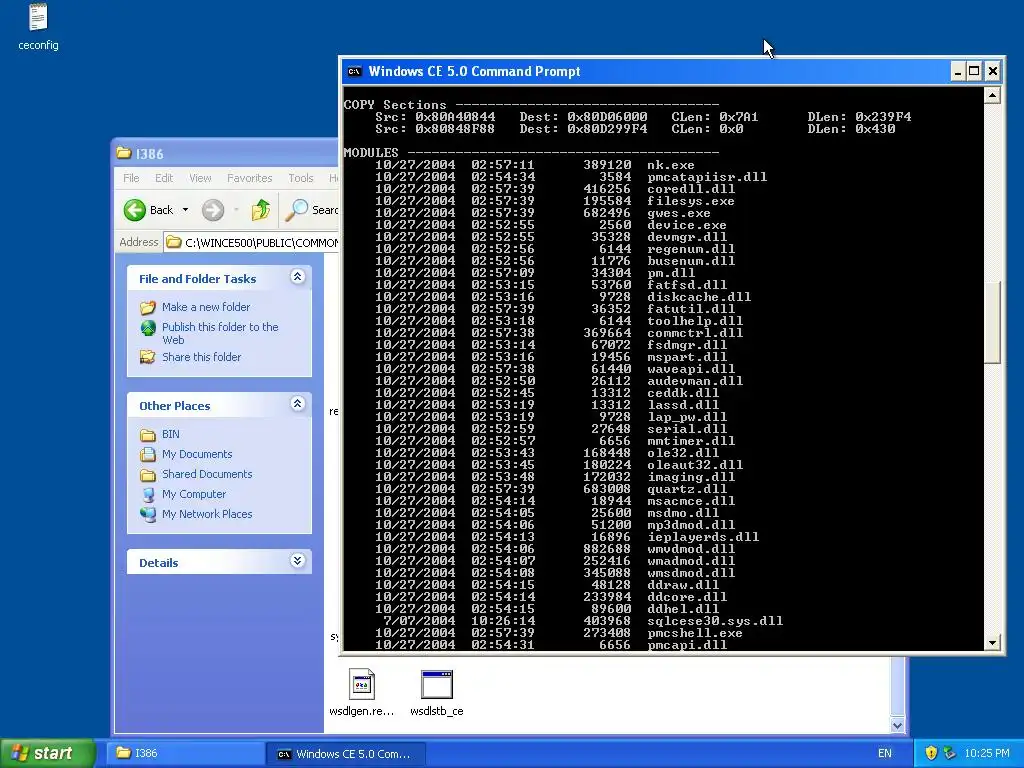1024x768 pixels.
Task: Open the Favorites menu in I386 window
Action: click(x=249, y=178)
